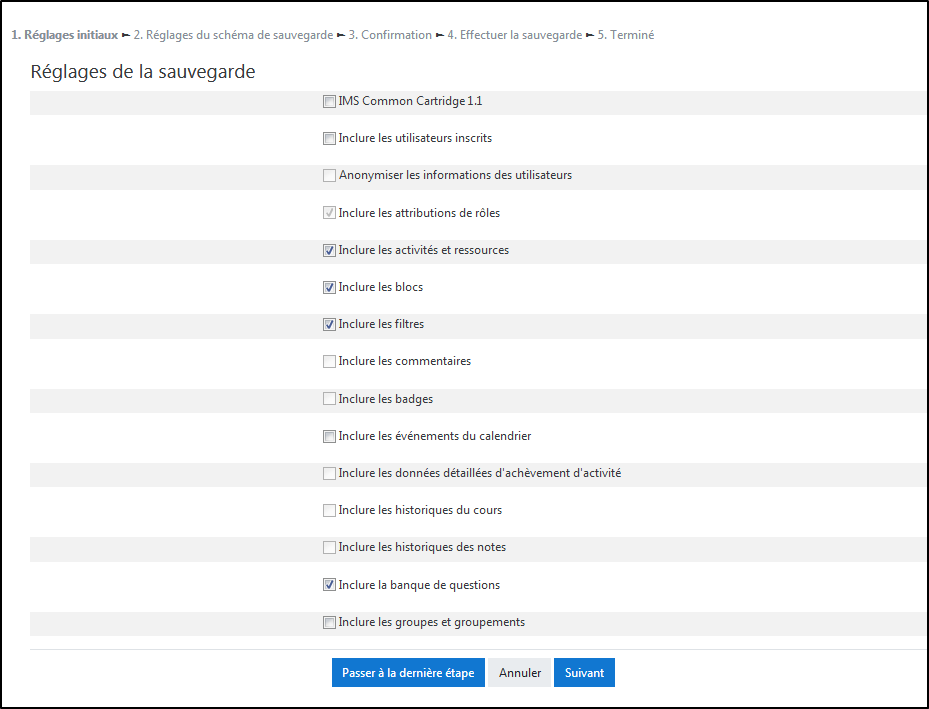Check the IMS Common Cartridge 1.1 checkbox
The width and height of the screenshot is (929, 709).
pyautogui.click(x=329, y=102)
